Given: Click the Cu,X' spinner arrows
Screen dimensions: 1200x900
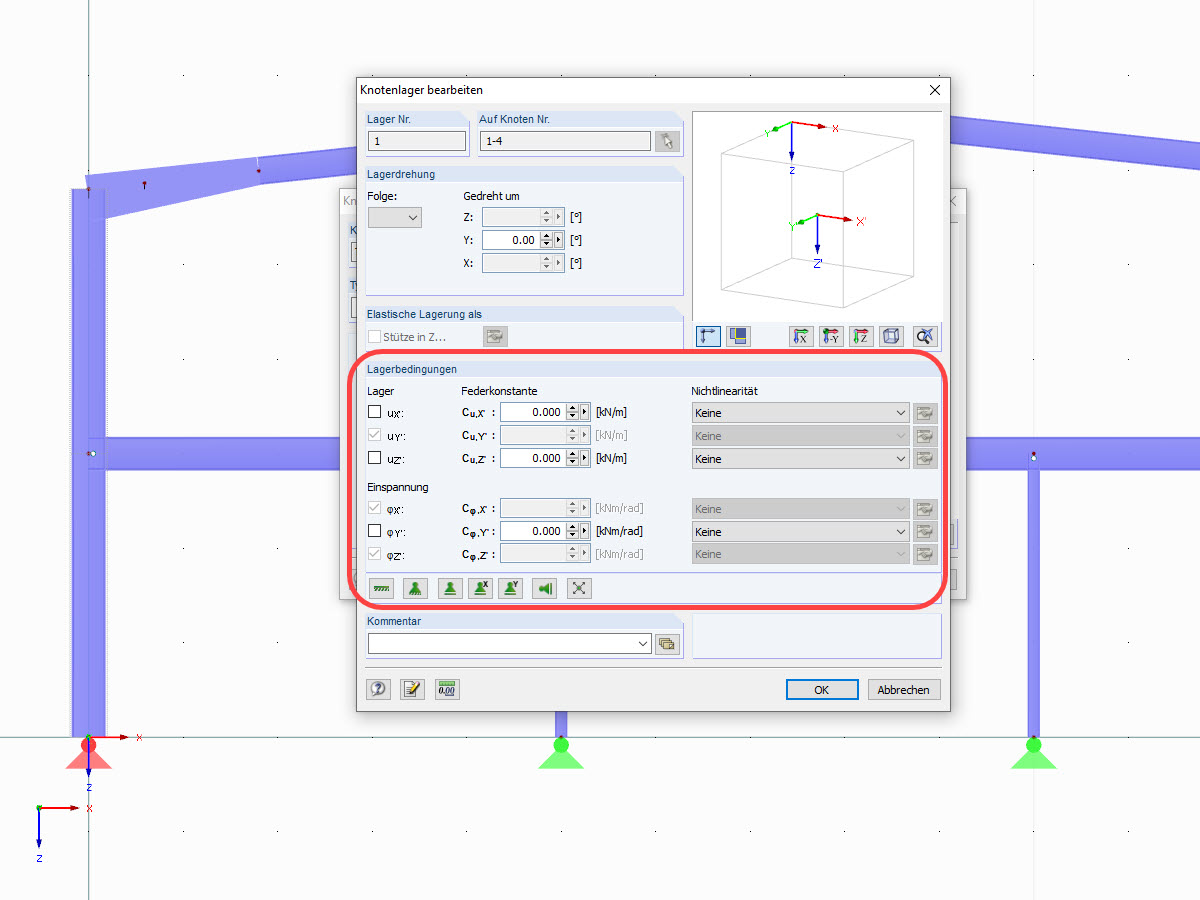Looking at the screenshot, I should click(573, 412).
